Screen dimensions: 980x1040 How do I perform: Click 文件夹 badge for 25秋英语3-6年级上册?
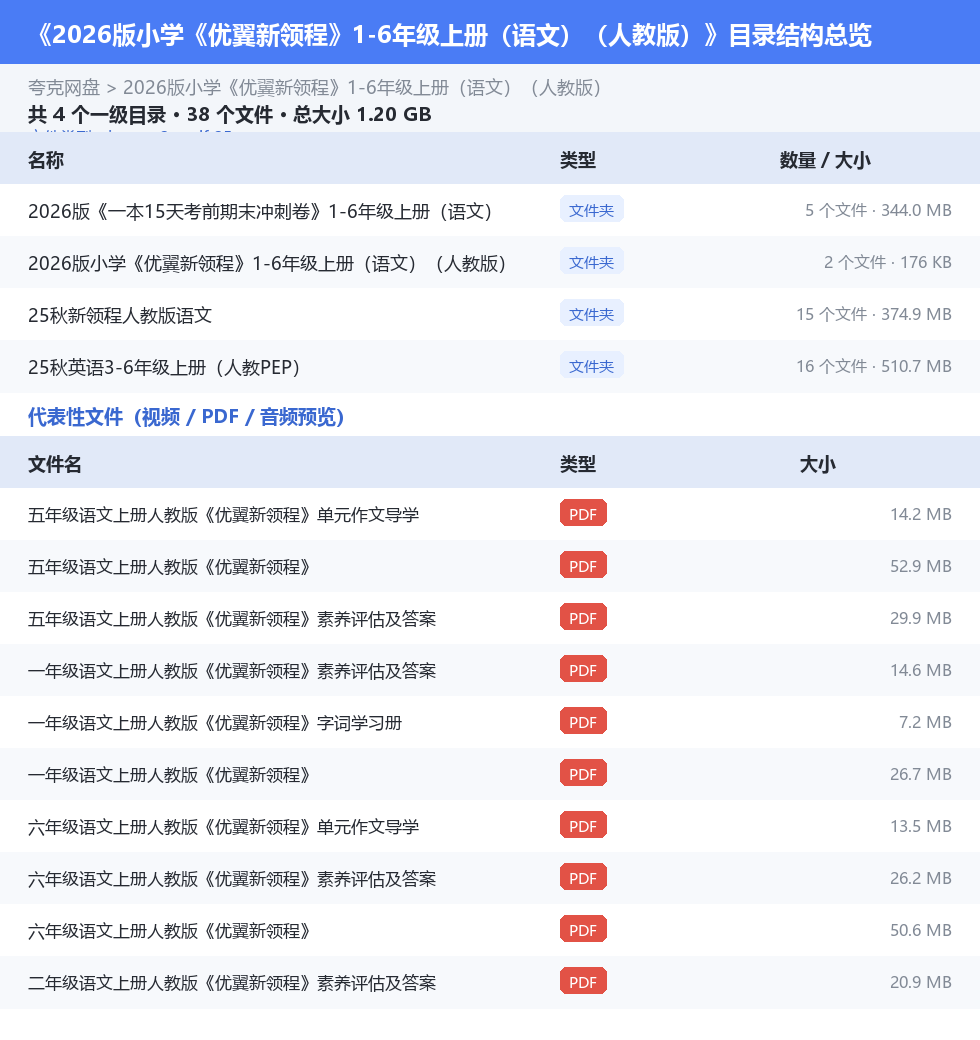click(591, 365)
